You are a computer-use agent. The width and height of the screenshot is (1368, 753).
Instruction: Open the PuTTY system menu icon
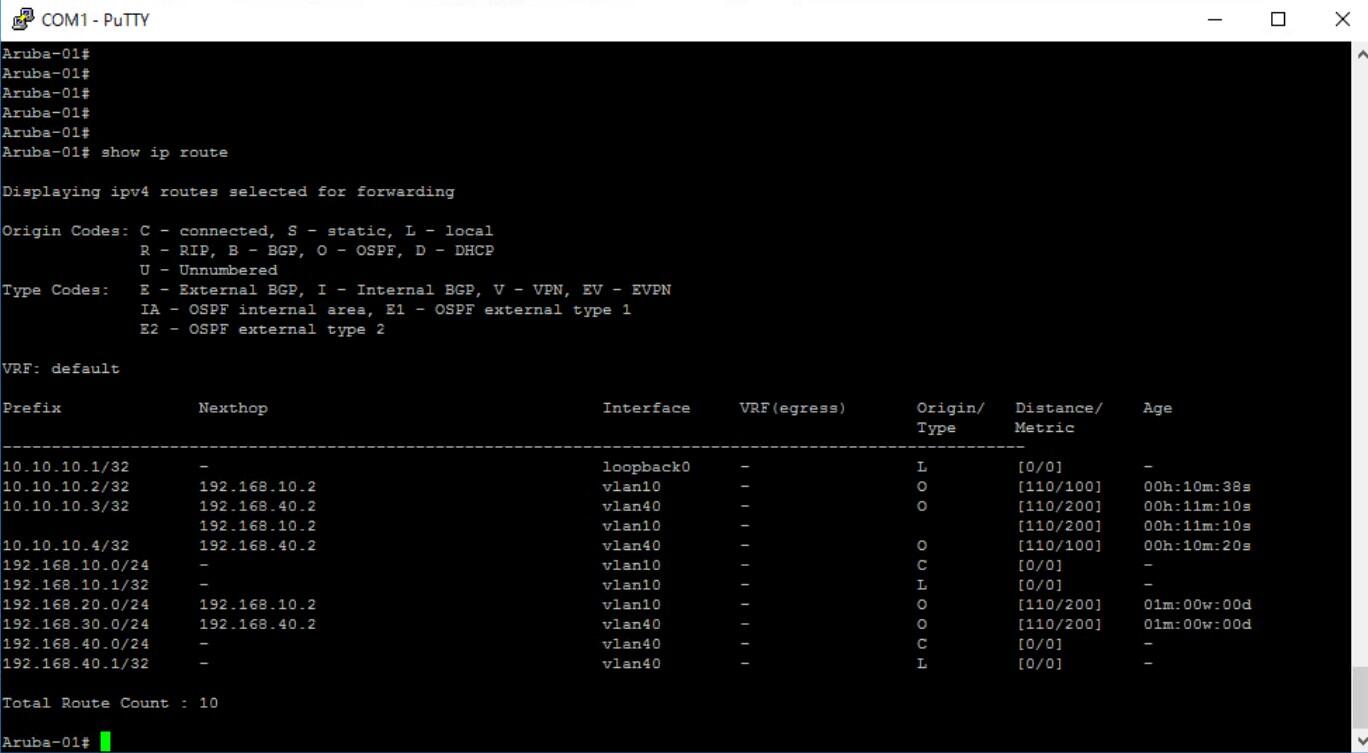(x=22, y=19)
